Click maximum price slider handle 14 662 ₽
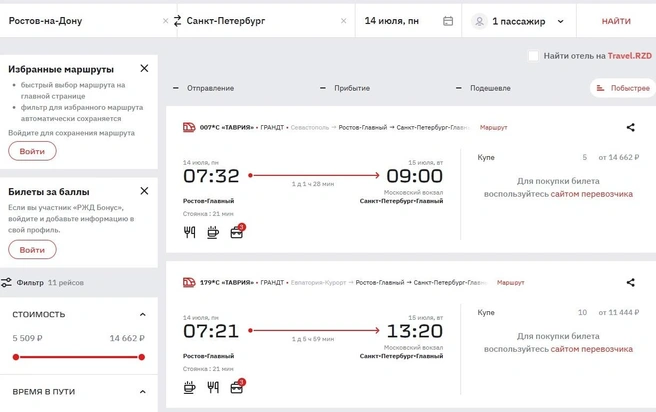 coord(142,357)
